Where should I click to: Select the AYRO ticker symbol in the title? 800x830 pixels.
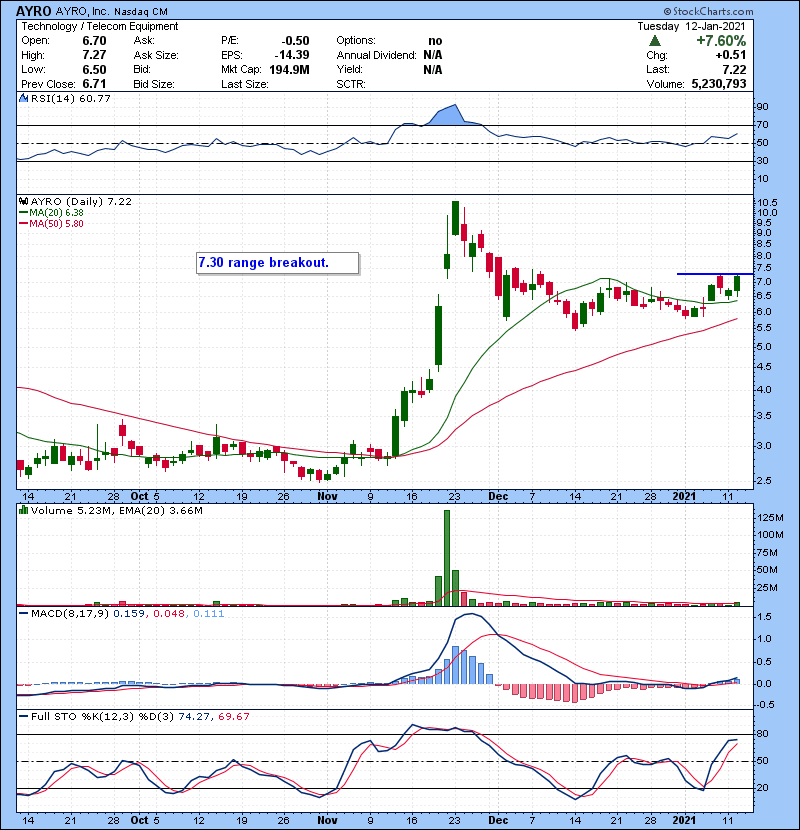click(x=34, y=11)
